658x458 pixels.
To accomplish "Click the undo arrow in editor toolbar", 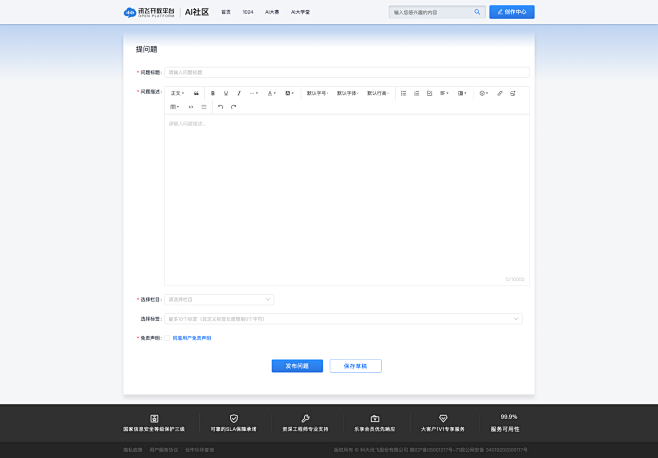I will [221, 107].
